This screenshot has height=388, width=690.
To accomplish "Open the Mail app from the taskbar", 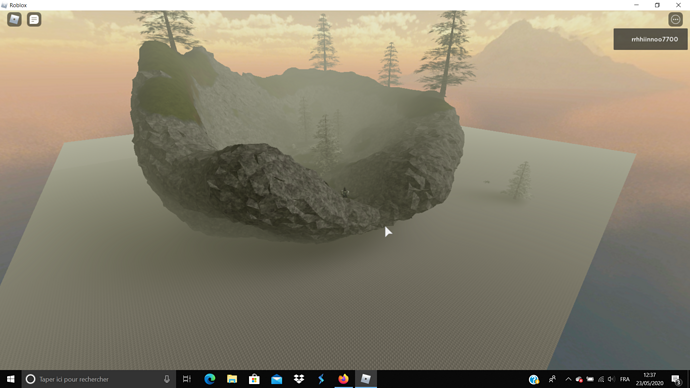I will (276, 379).
